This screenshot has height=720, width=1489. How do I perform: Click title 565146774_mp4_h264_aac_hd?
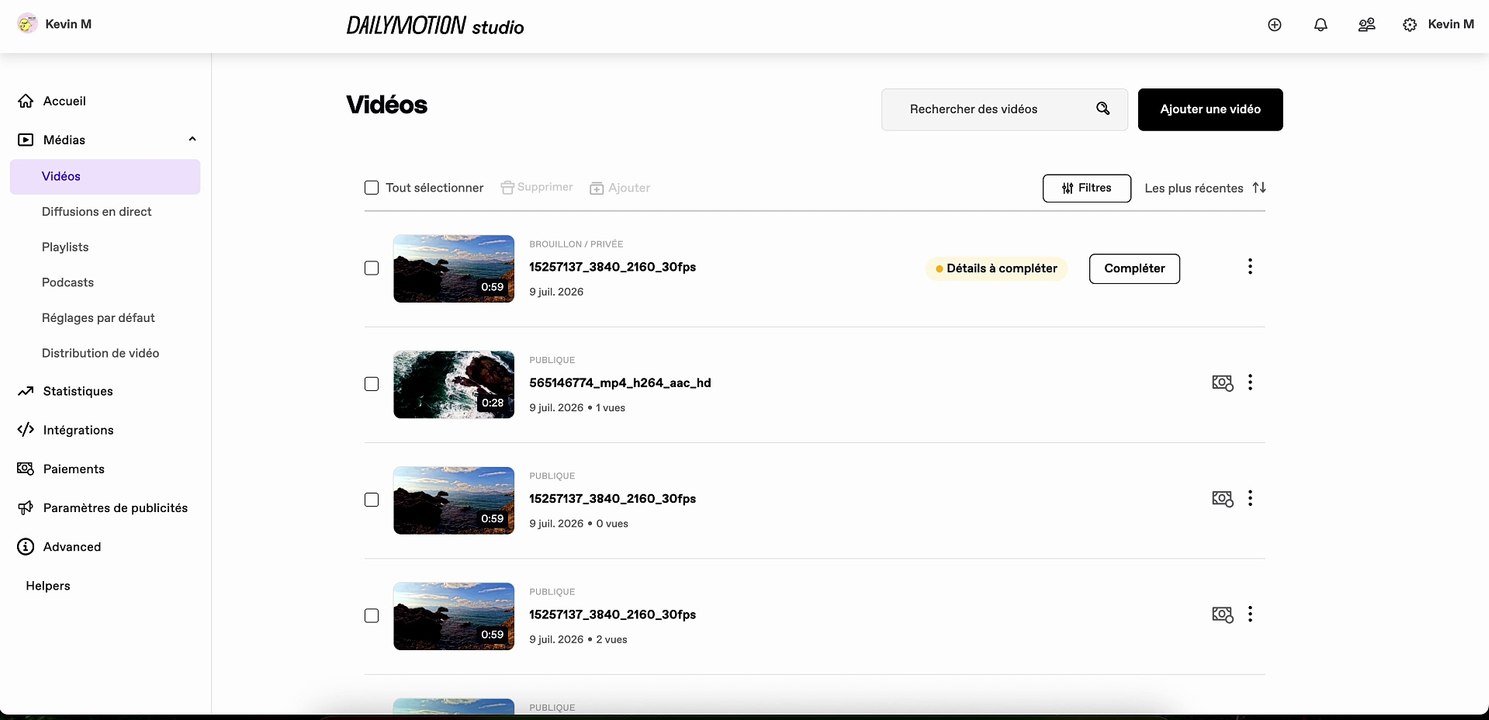(x=620, y=383)
